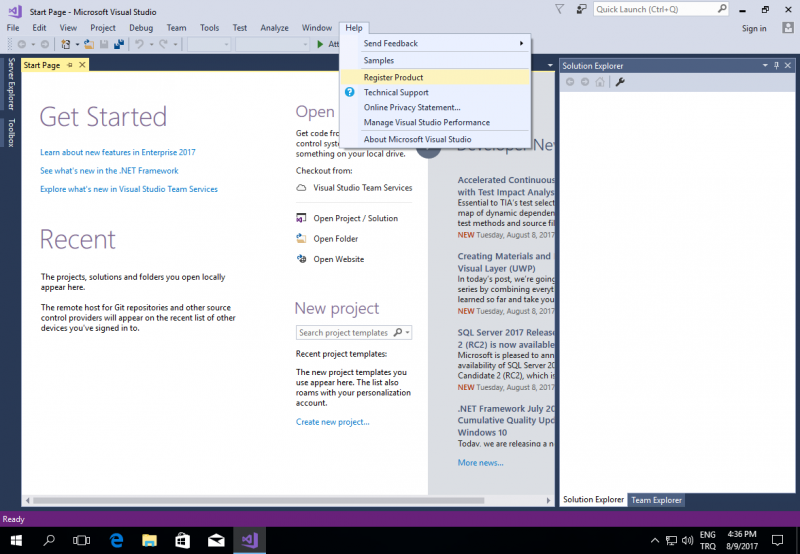Viewport: 800px width, 554px height.
Task: Click the pin icon on Start Page tab
Action: [70, 65]
